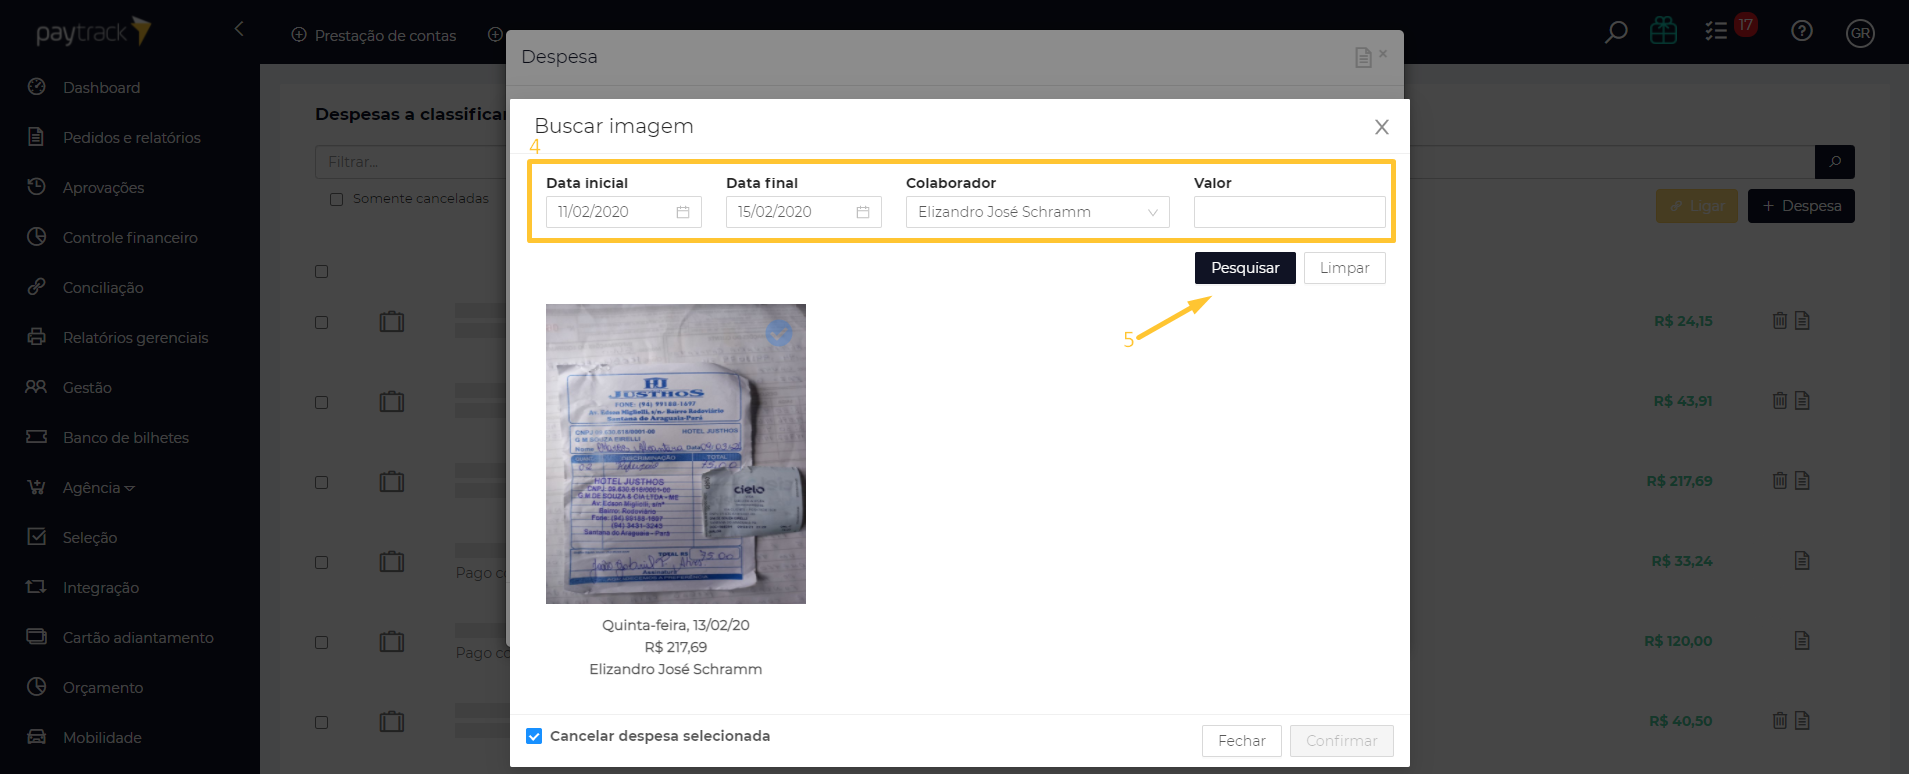Toggle Cancelar despesa selecionada checkbox

tap(534, 736)
